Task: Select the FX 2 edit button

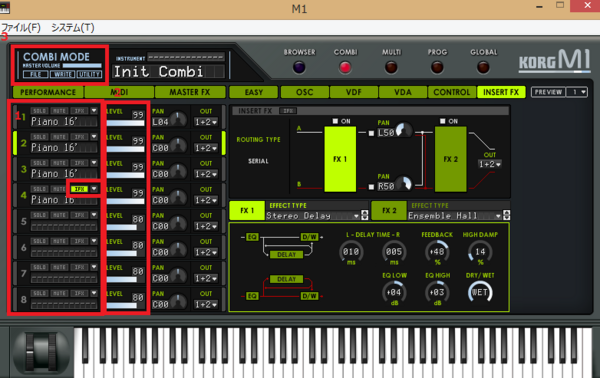Action: [x=389, y=210]
